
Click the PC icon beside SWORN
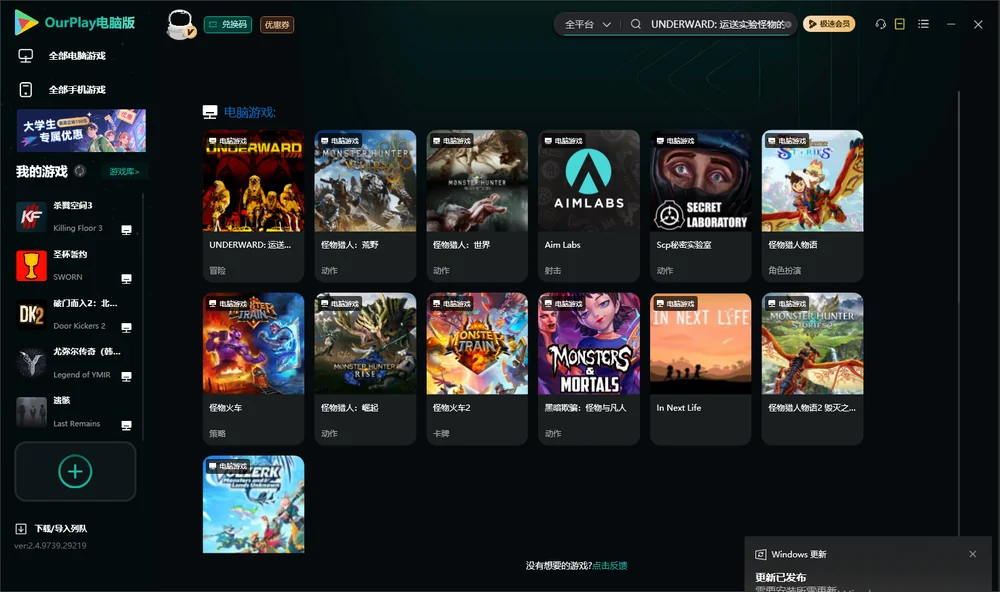coord(126,279)
